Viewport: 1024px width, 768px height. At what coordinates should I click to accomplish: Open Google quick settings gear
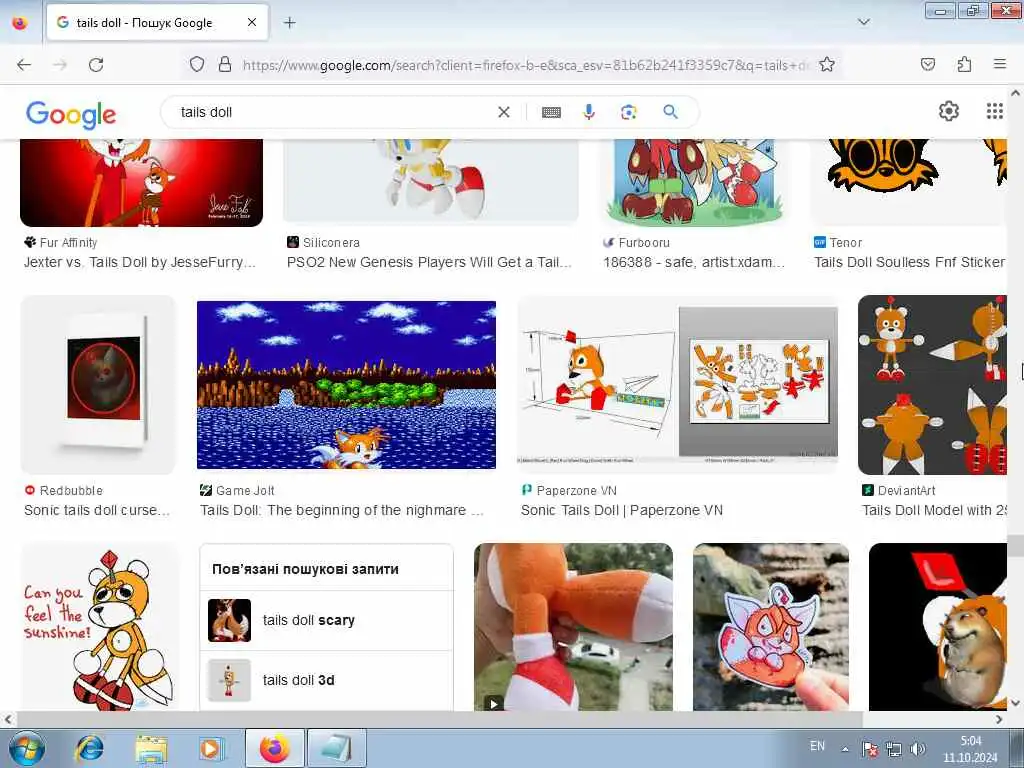click(949, 112)
